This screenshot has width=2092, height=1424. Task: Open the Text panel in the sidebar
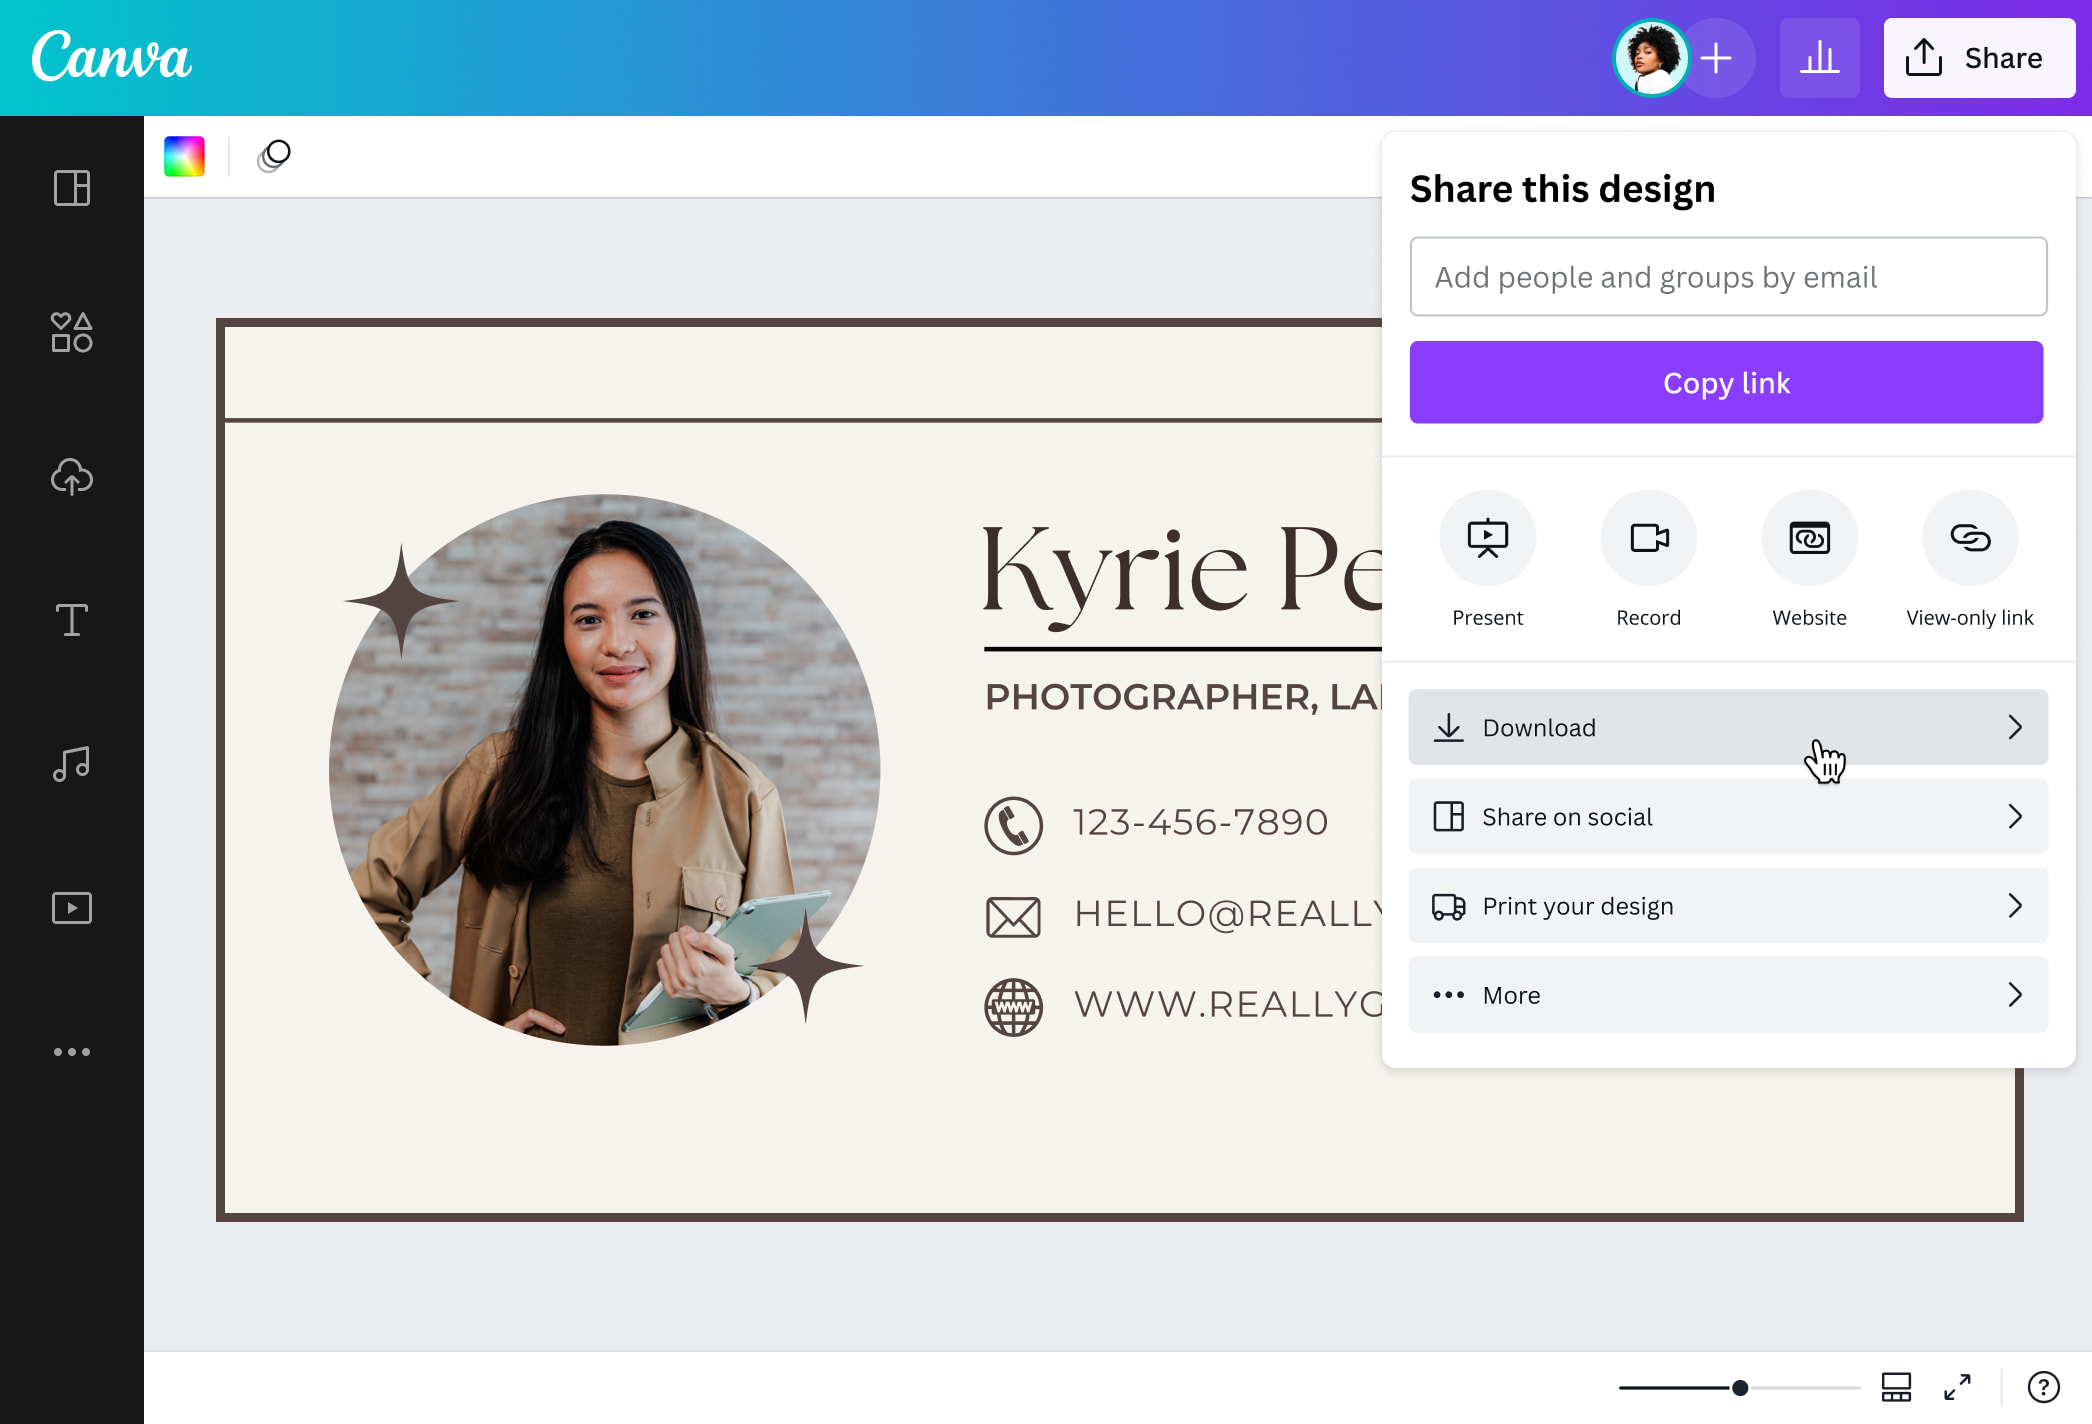click(x=71, y=620)
